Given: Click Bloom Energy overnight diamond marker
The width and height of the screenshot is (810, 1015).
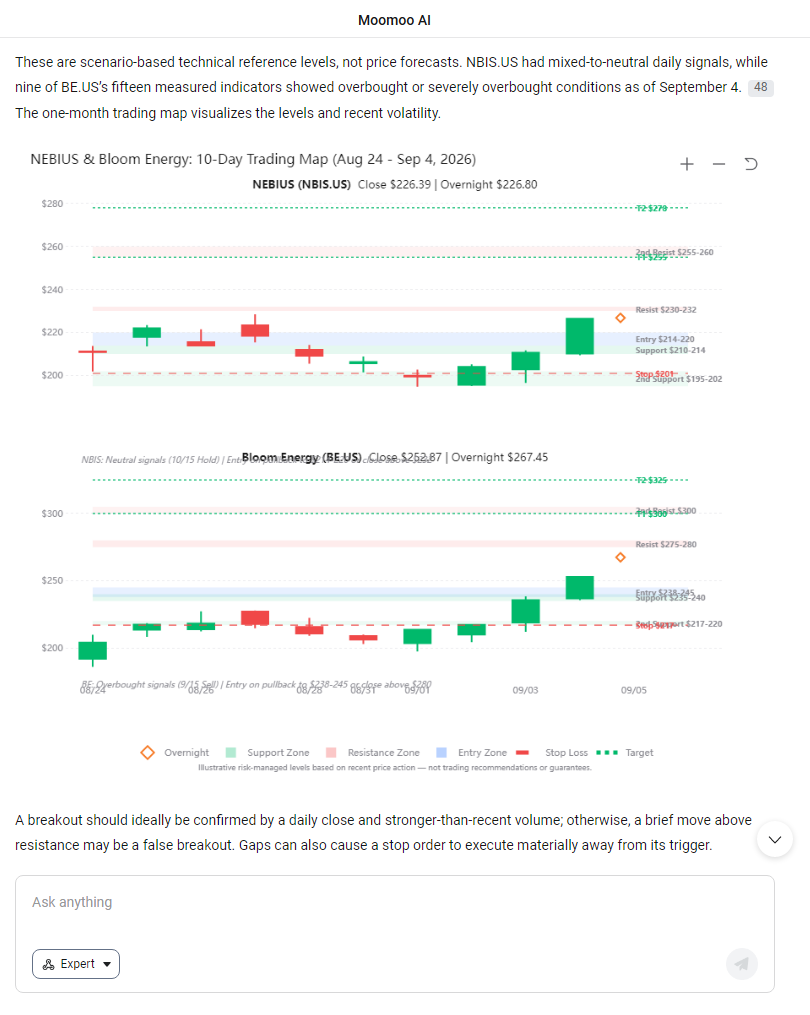Looking at the screenshot, I should coord(620,557).
